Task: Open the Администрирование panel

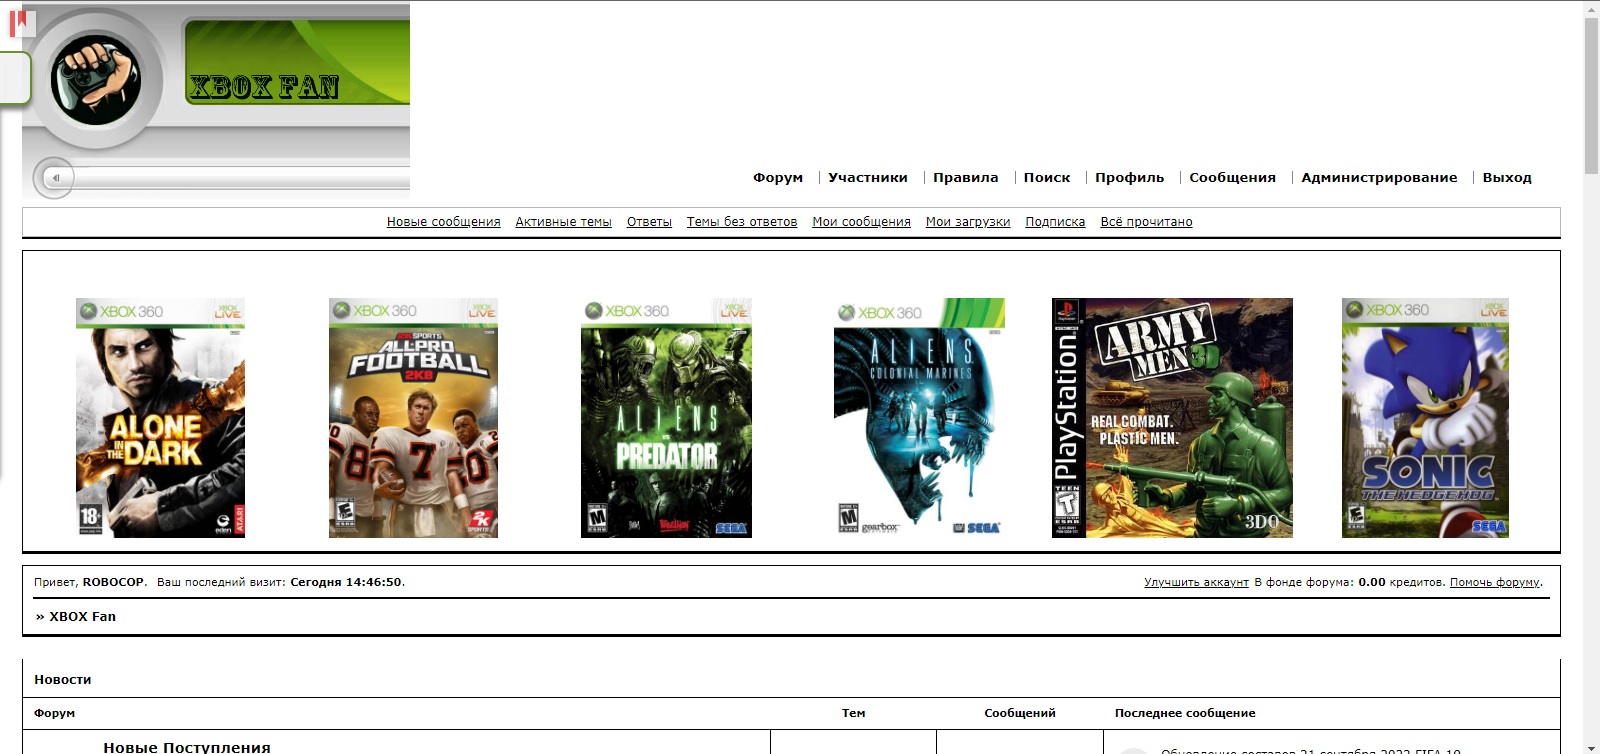Action: tap(1379, 177)
